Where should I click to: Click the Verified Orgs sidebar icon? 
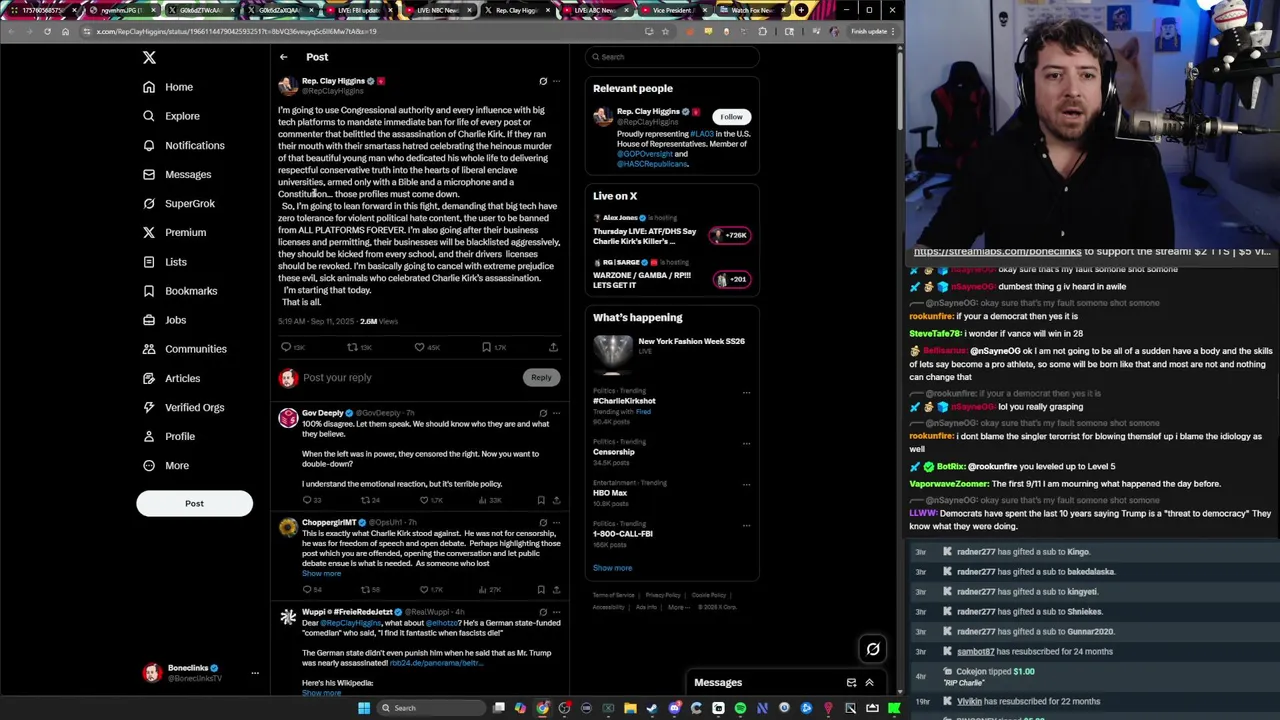coord(149,407)
